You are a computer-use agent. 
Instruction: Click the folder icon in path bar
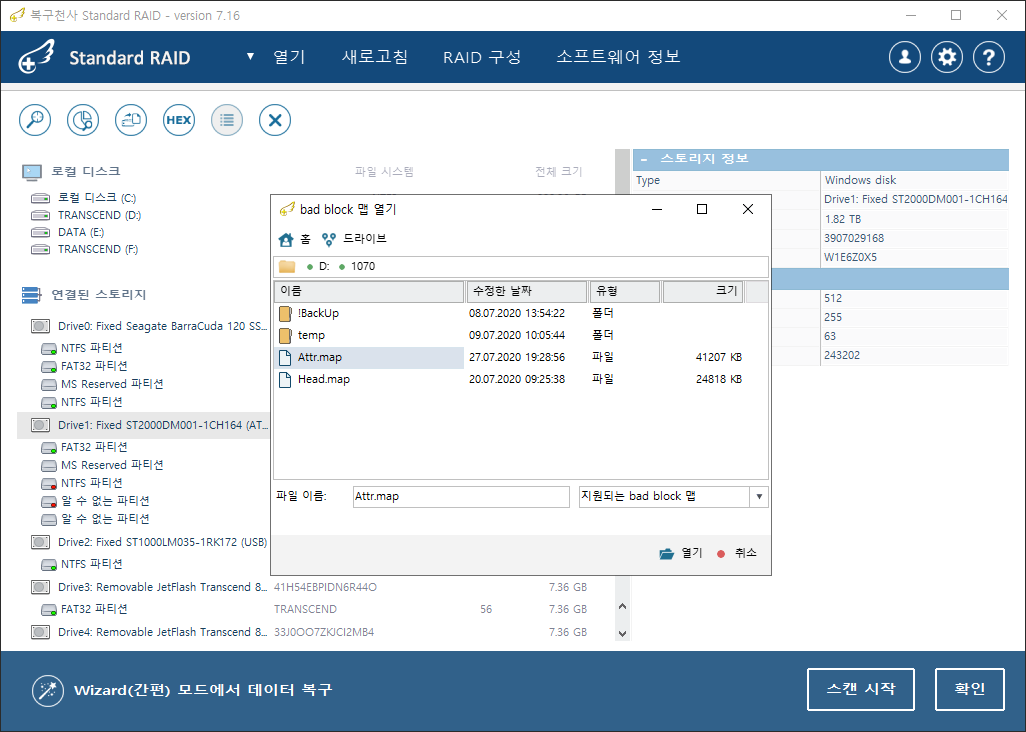(x=287, y=266)
